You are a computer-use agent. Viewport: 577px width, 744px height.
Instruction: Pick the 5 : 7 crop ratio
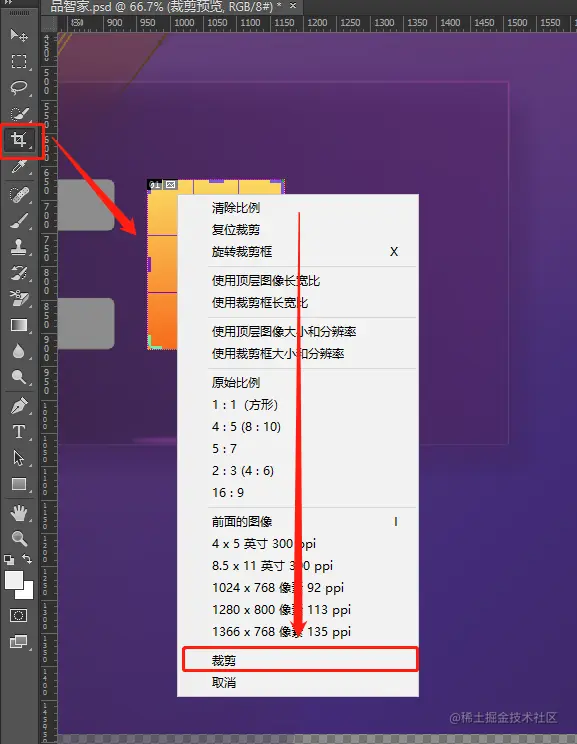click(x=298, y=448)
